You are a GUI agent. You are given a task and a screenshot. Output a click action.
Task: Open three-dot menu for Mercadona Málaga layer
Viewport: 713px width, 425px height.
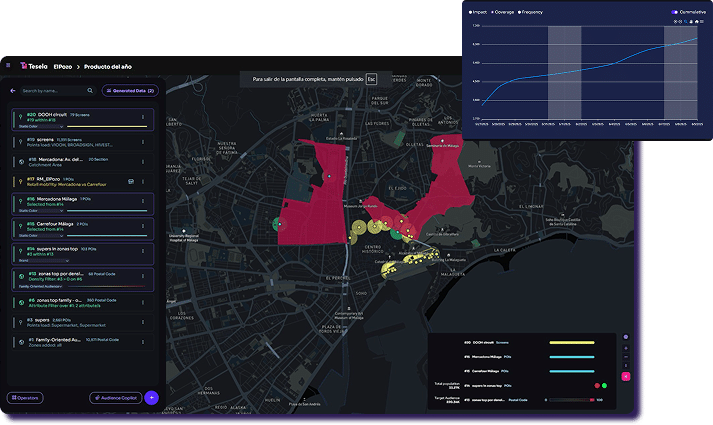click(143, 203)
